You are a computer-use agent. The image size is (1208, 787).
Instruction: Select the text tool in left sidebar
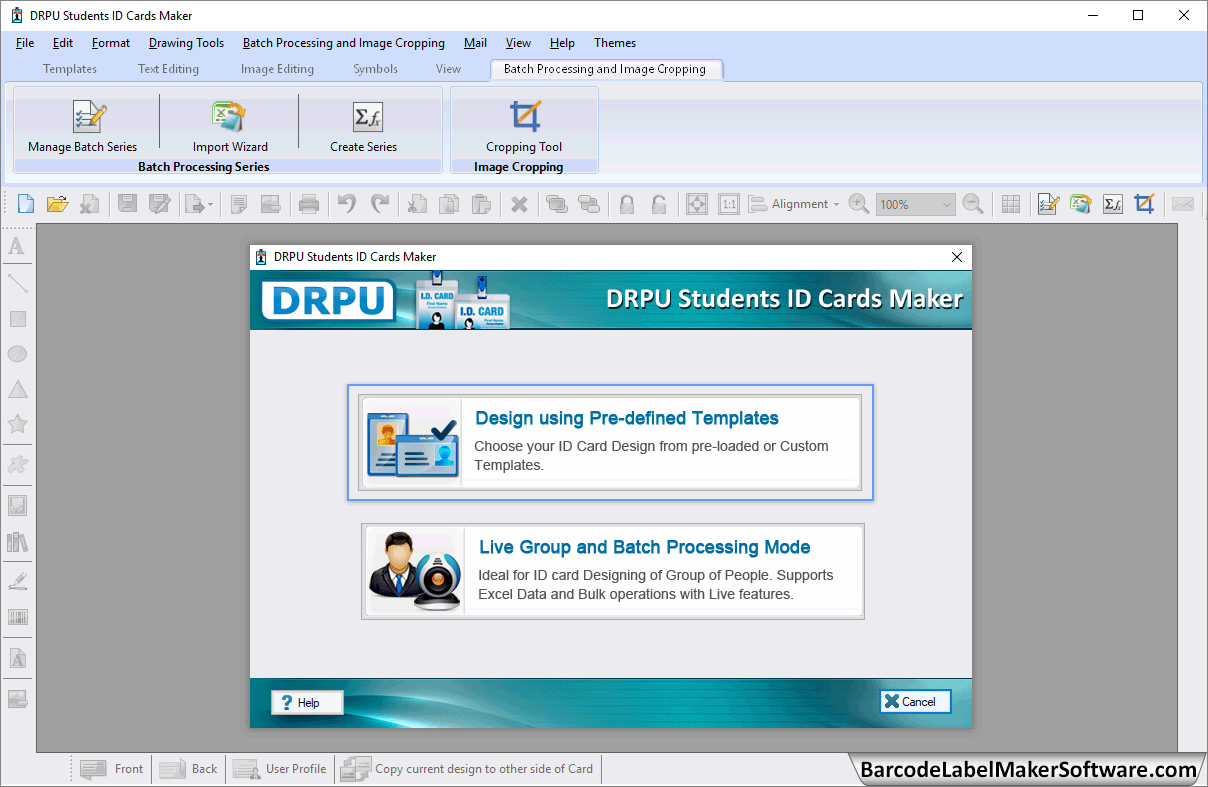pos(17,246)
